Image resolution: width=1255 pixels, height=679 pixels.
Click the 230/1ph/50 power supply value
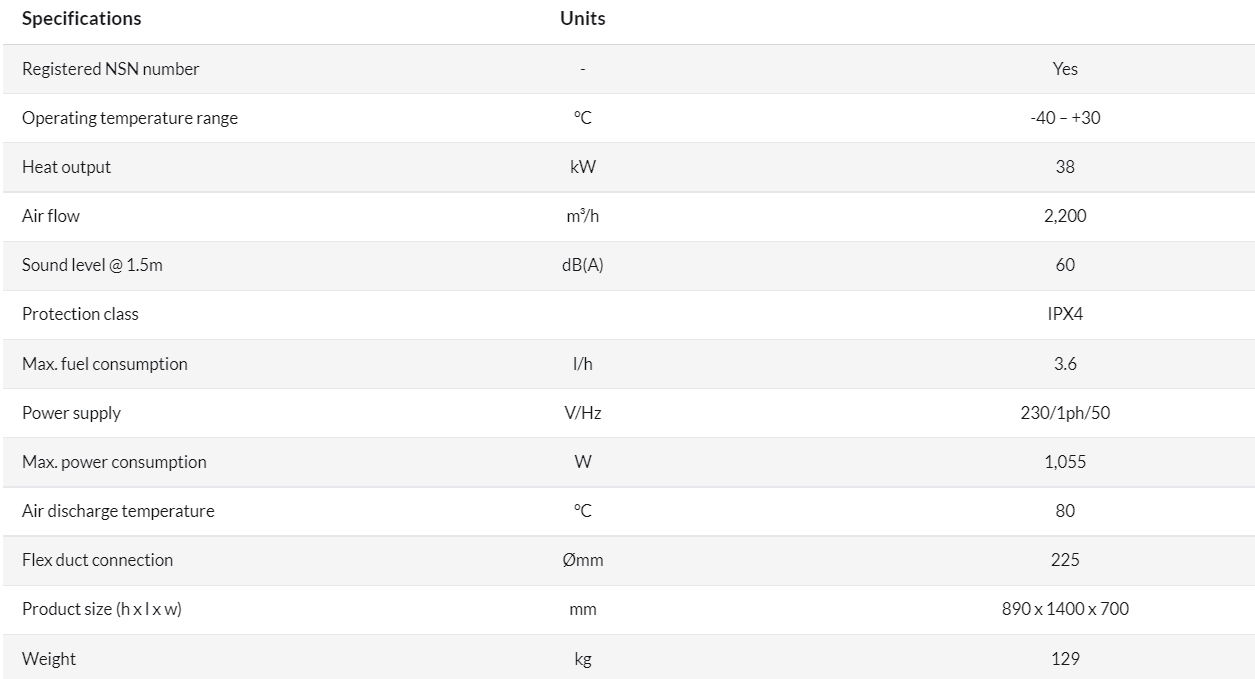click(1065, 413)
